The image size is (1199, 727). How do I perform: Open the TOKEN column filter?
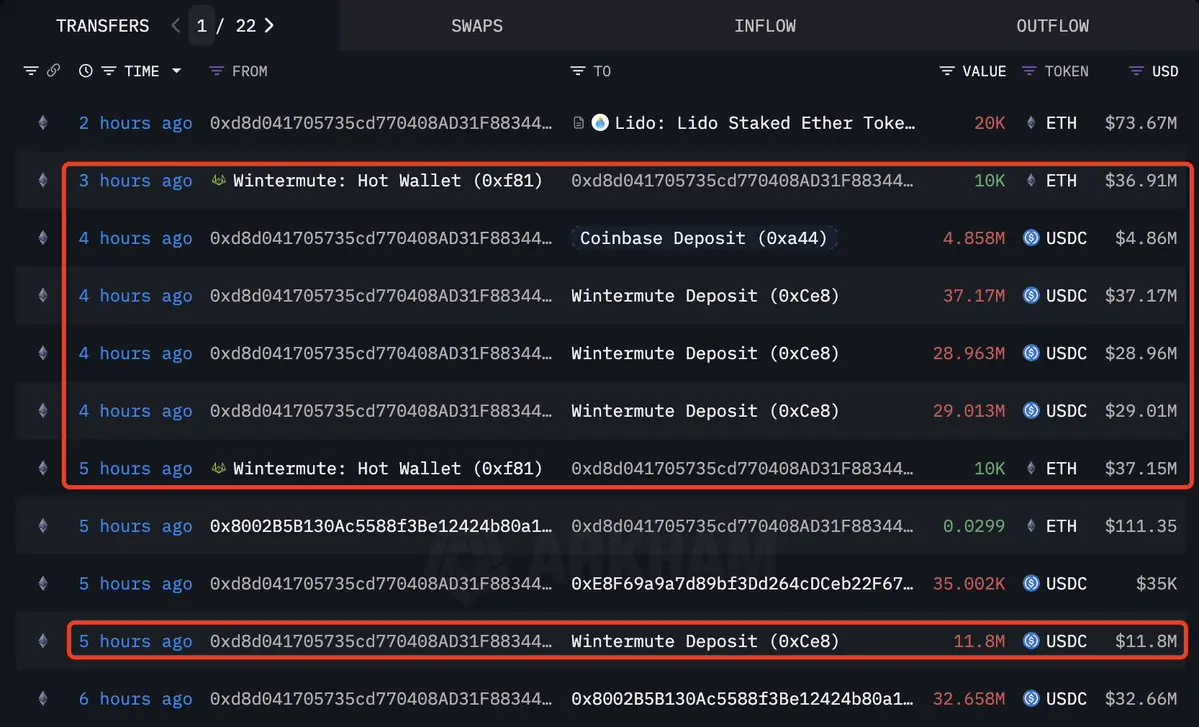[1029, 71]
